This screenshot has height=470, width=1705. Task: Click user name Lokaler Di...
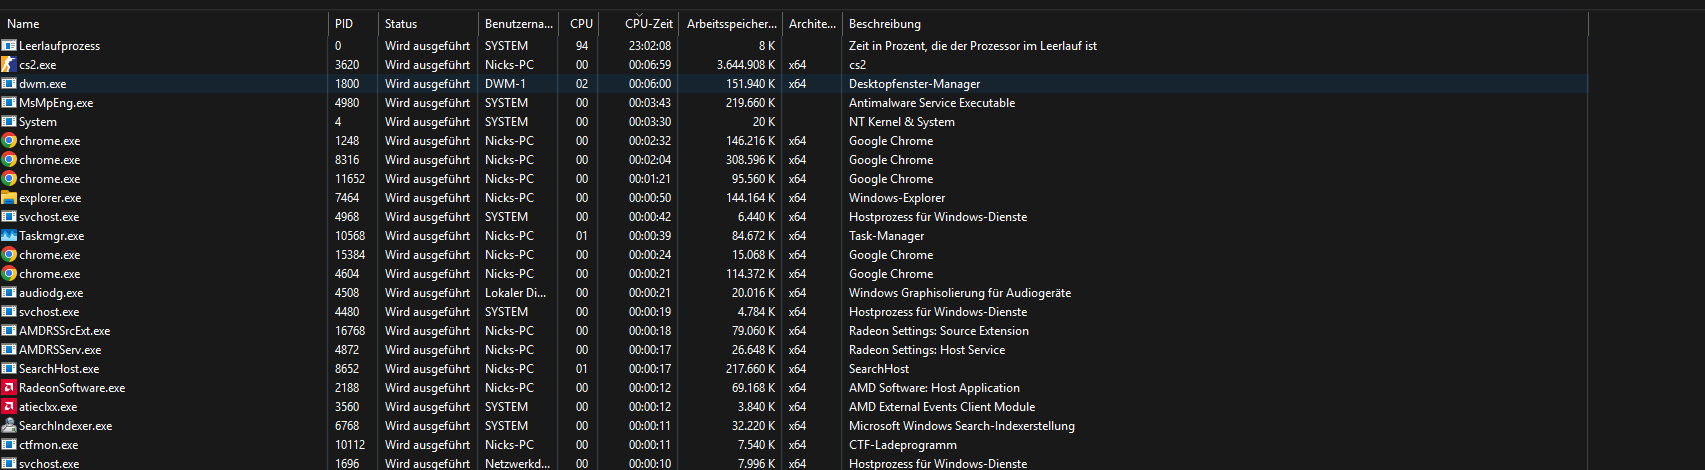pyautogui.click(x=515, y=293)
